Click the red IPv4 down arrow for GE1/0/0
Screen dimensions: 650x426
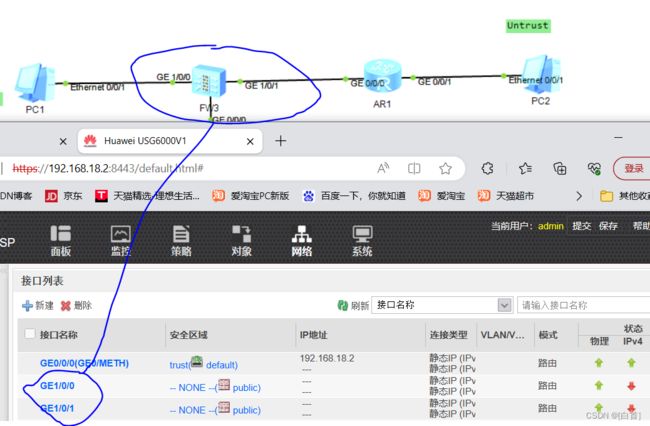pos(631,386)
